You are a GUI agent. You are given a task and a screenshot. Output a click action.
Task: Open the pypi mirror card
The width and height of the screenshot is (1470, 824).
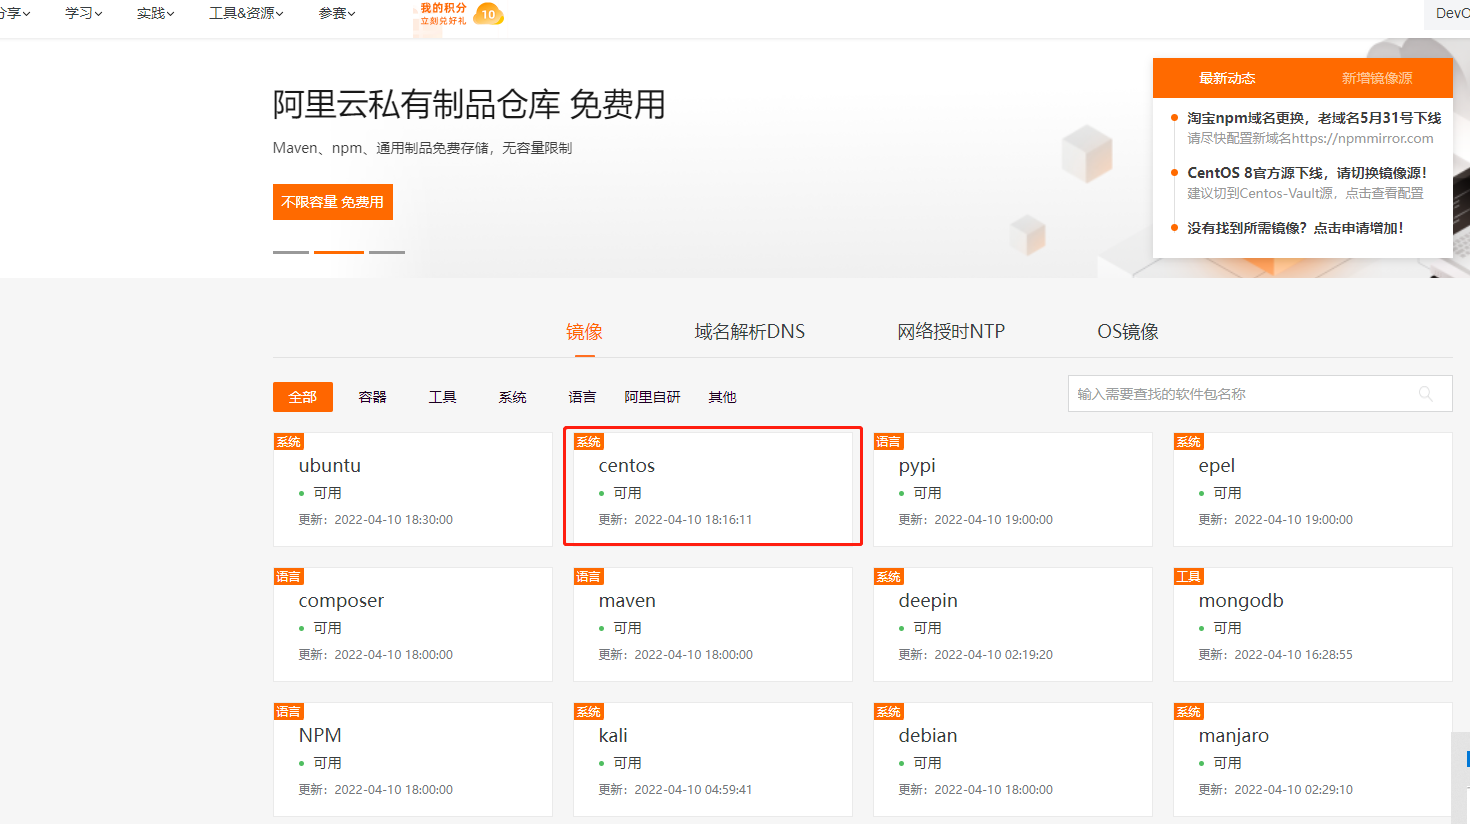(x=1013, y=489)
